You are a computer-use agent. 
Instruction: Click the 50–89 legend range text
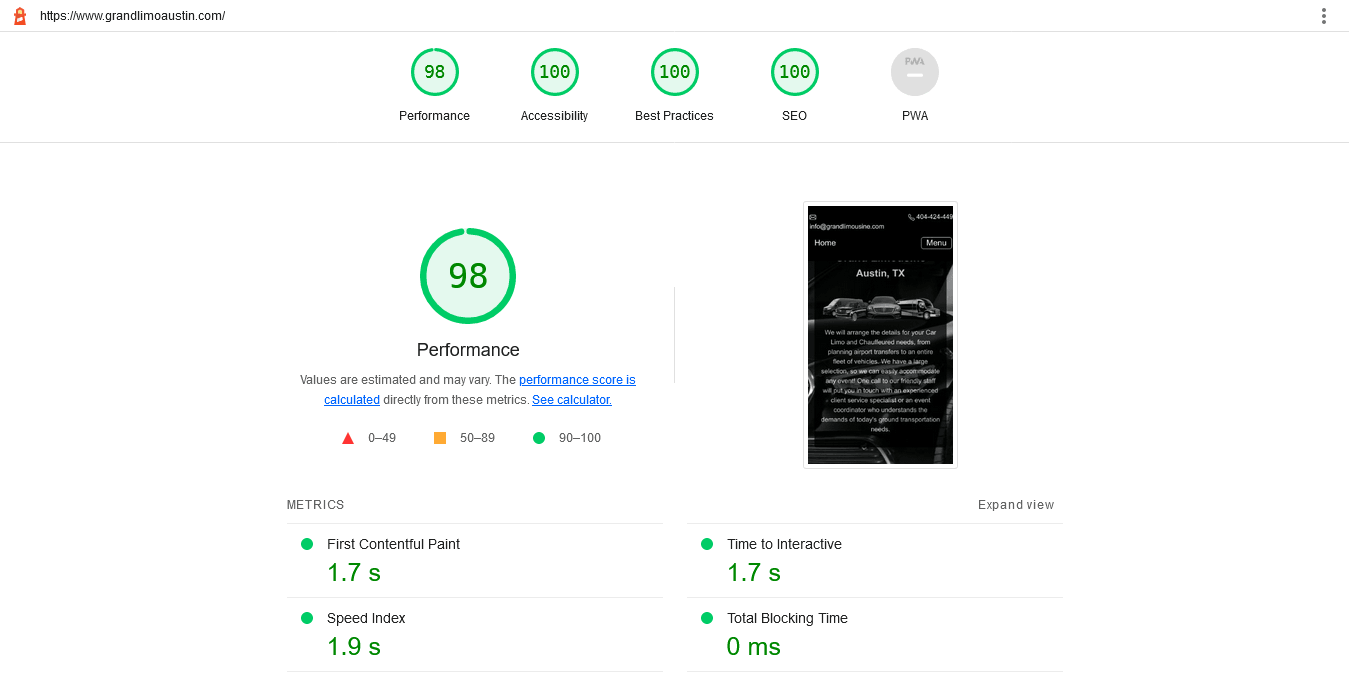point(477,438)
